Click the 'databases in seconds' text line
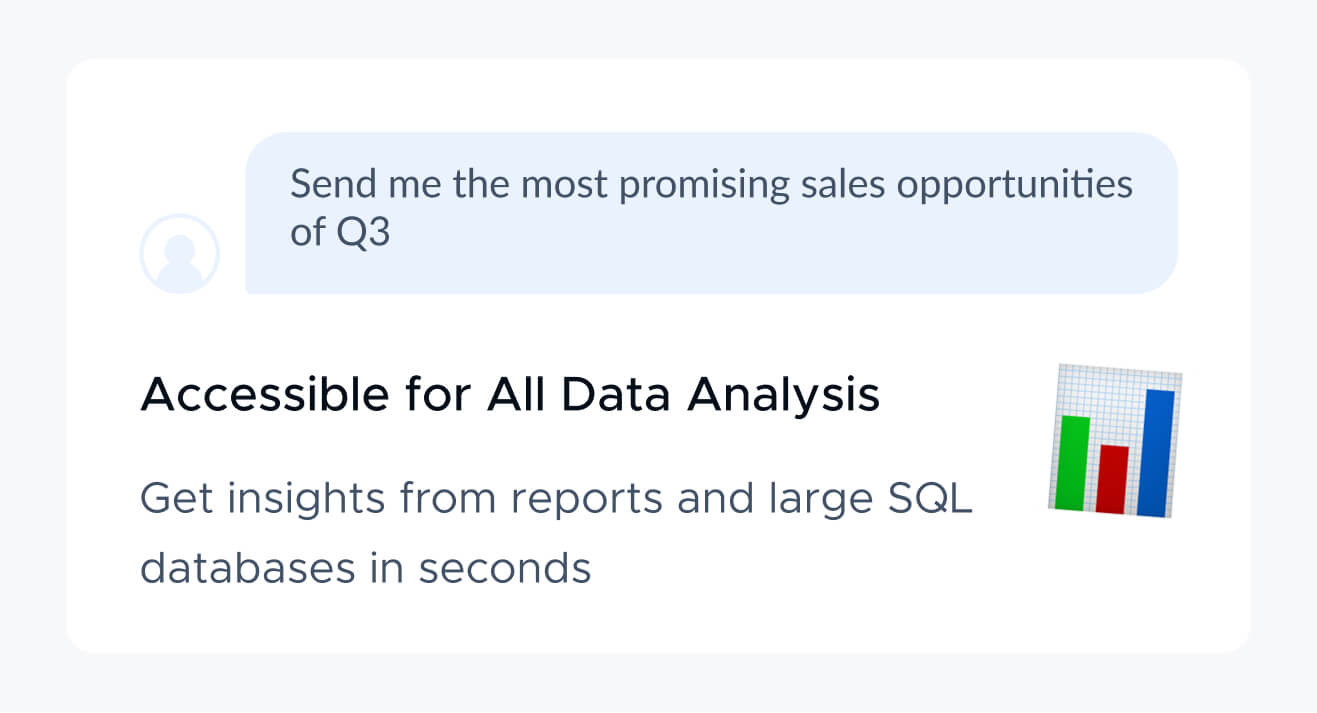Image resolution: width=1317 pixels, height=713 pixels. (366, 568)
